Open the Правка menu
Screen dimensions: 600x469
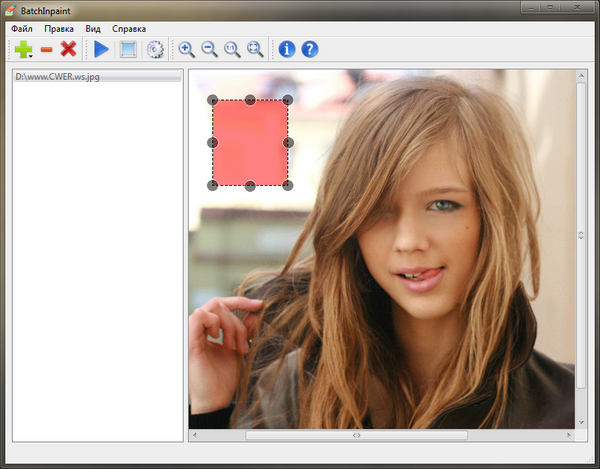point(59,29)
